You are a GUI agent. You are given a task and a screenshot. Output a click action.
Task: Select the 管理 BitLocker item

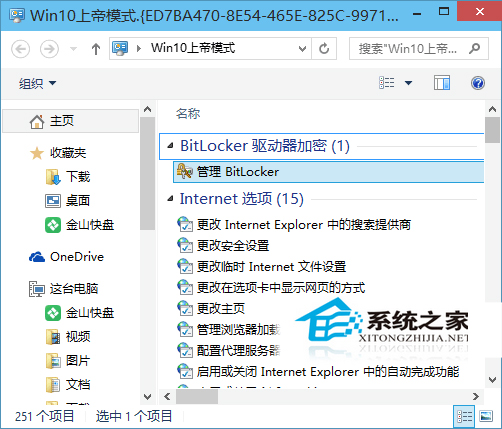coord(329,172)
